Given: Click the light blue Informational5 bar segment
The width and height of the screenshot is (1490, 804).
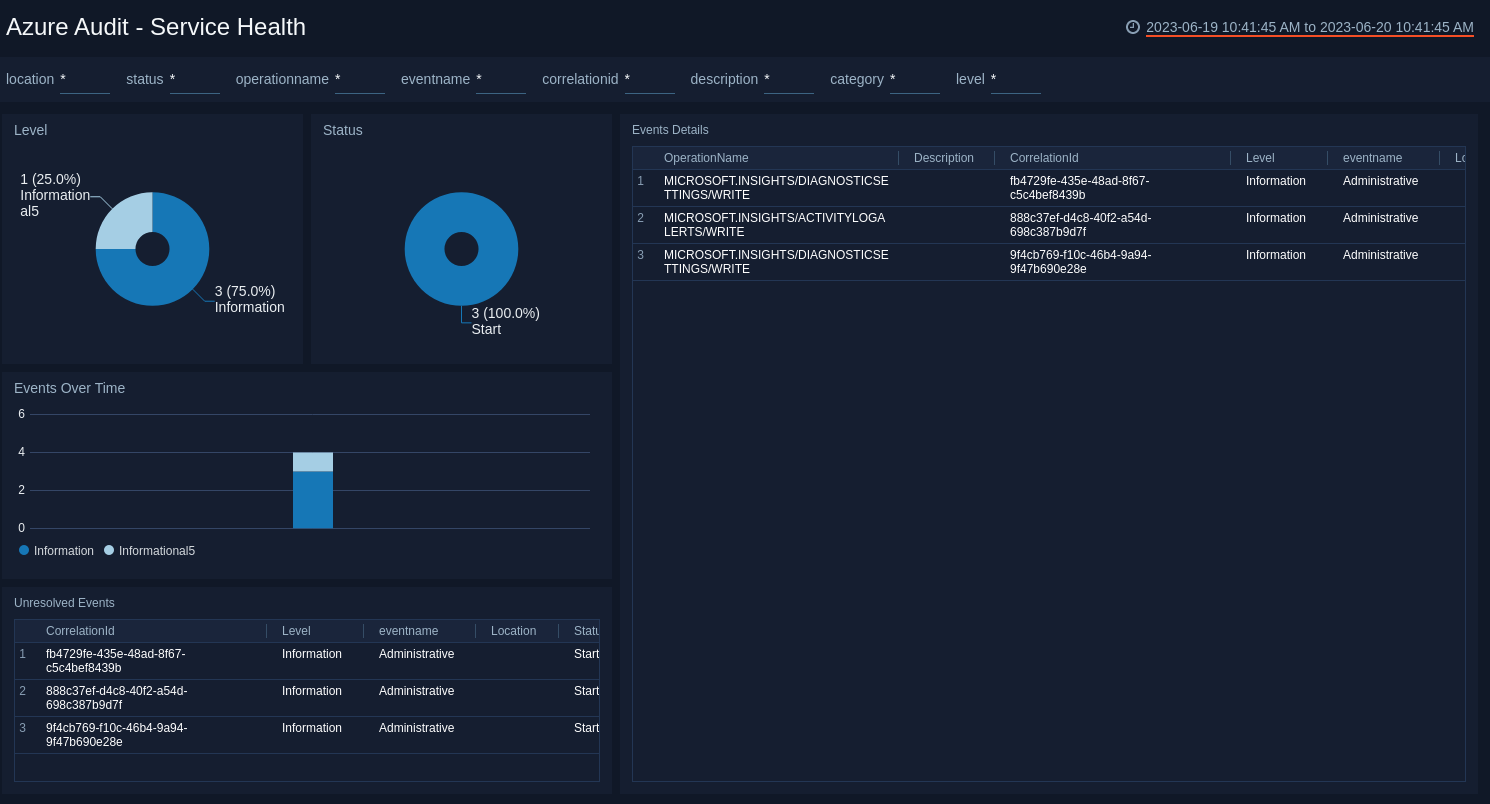Looking at the screenshot, I should (x=313, y=462).
